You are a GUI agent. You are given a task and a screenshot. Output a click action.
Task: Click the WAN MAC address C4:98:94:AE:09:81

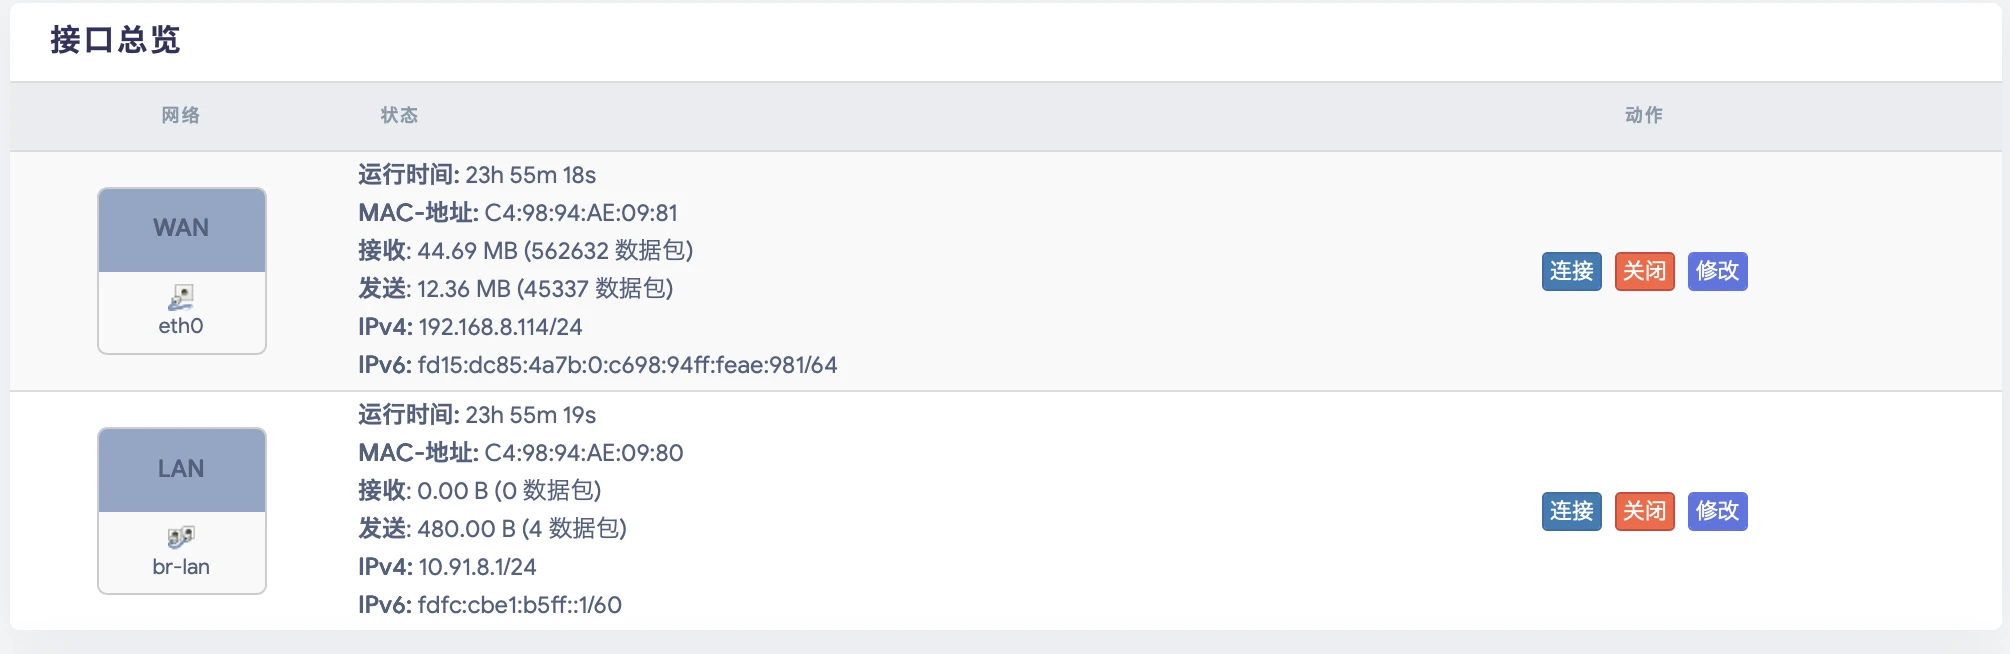(x=580, y=213)
